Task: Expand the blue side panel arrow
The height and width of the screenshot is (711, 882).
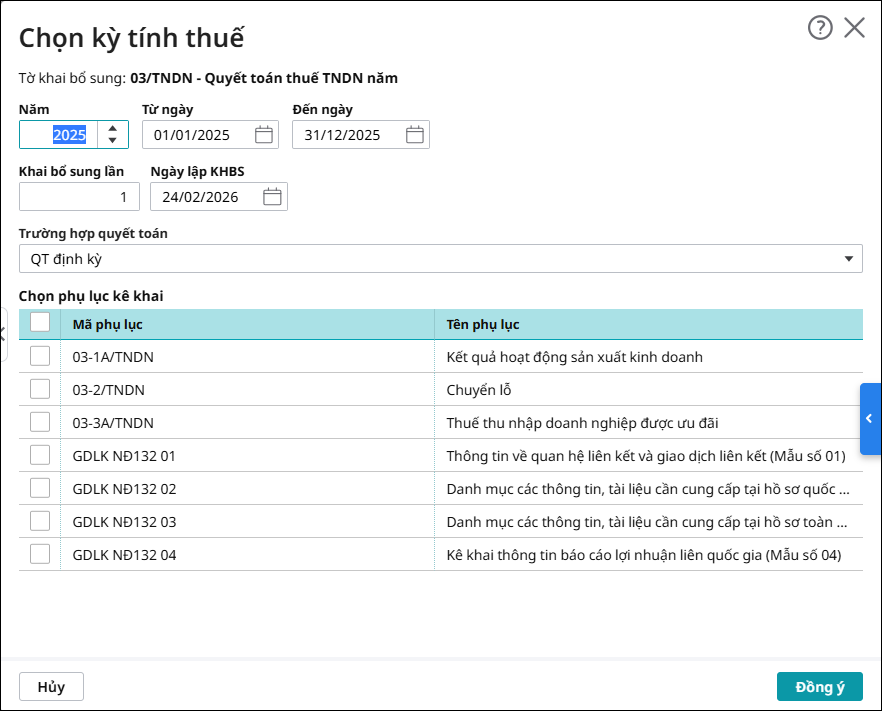Action: (x=869, y=418)
